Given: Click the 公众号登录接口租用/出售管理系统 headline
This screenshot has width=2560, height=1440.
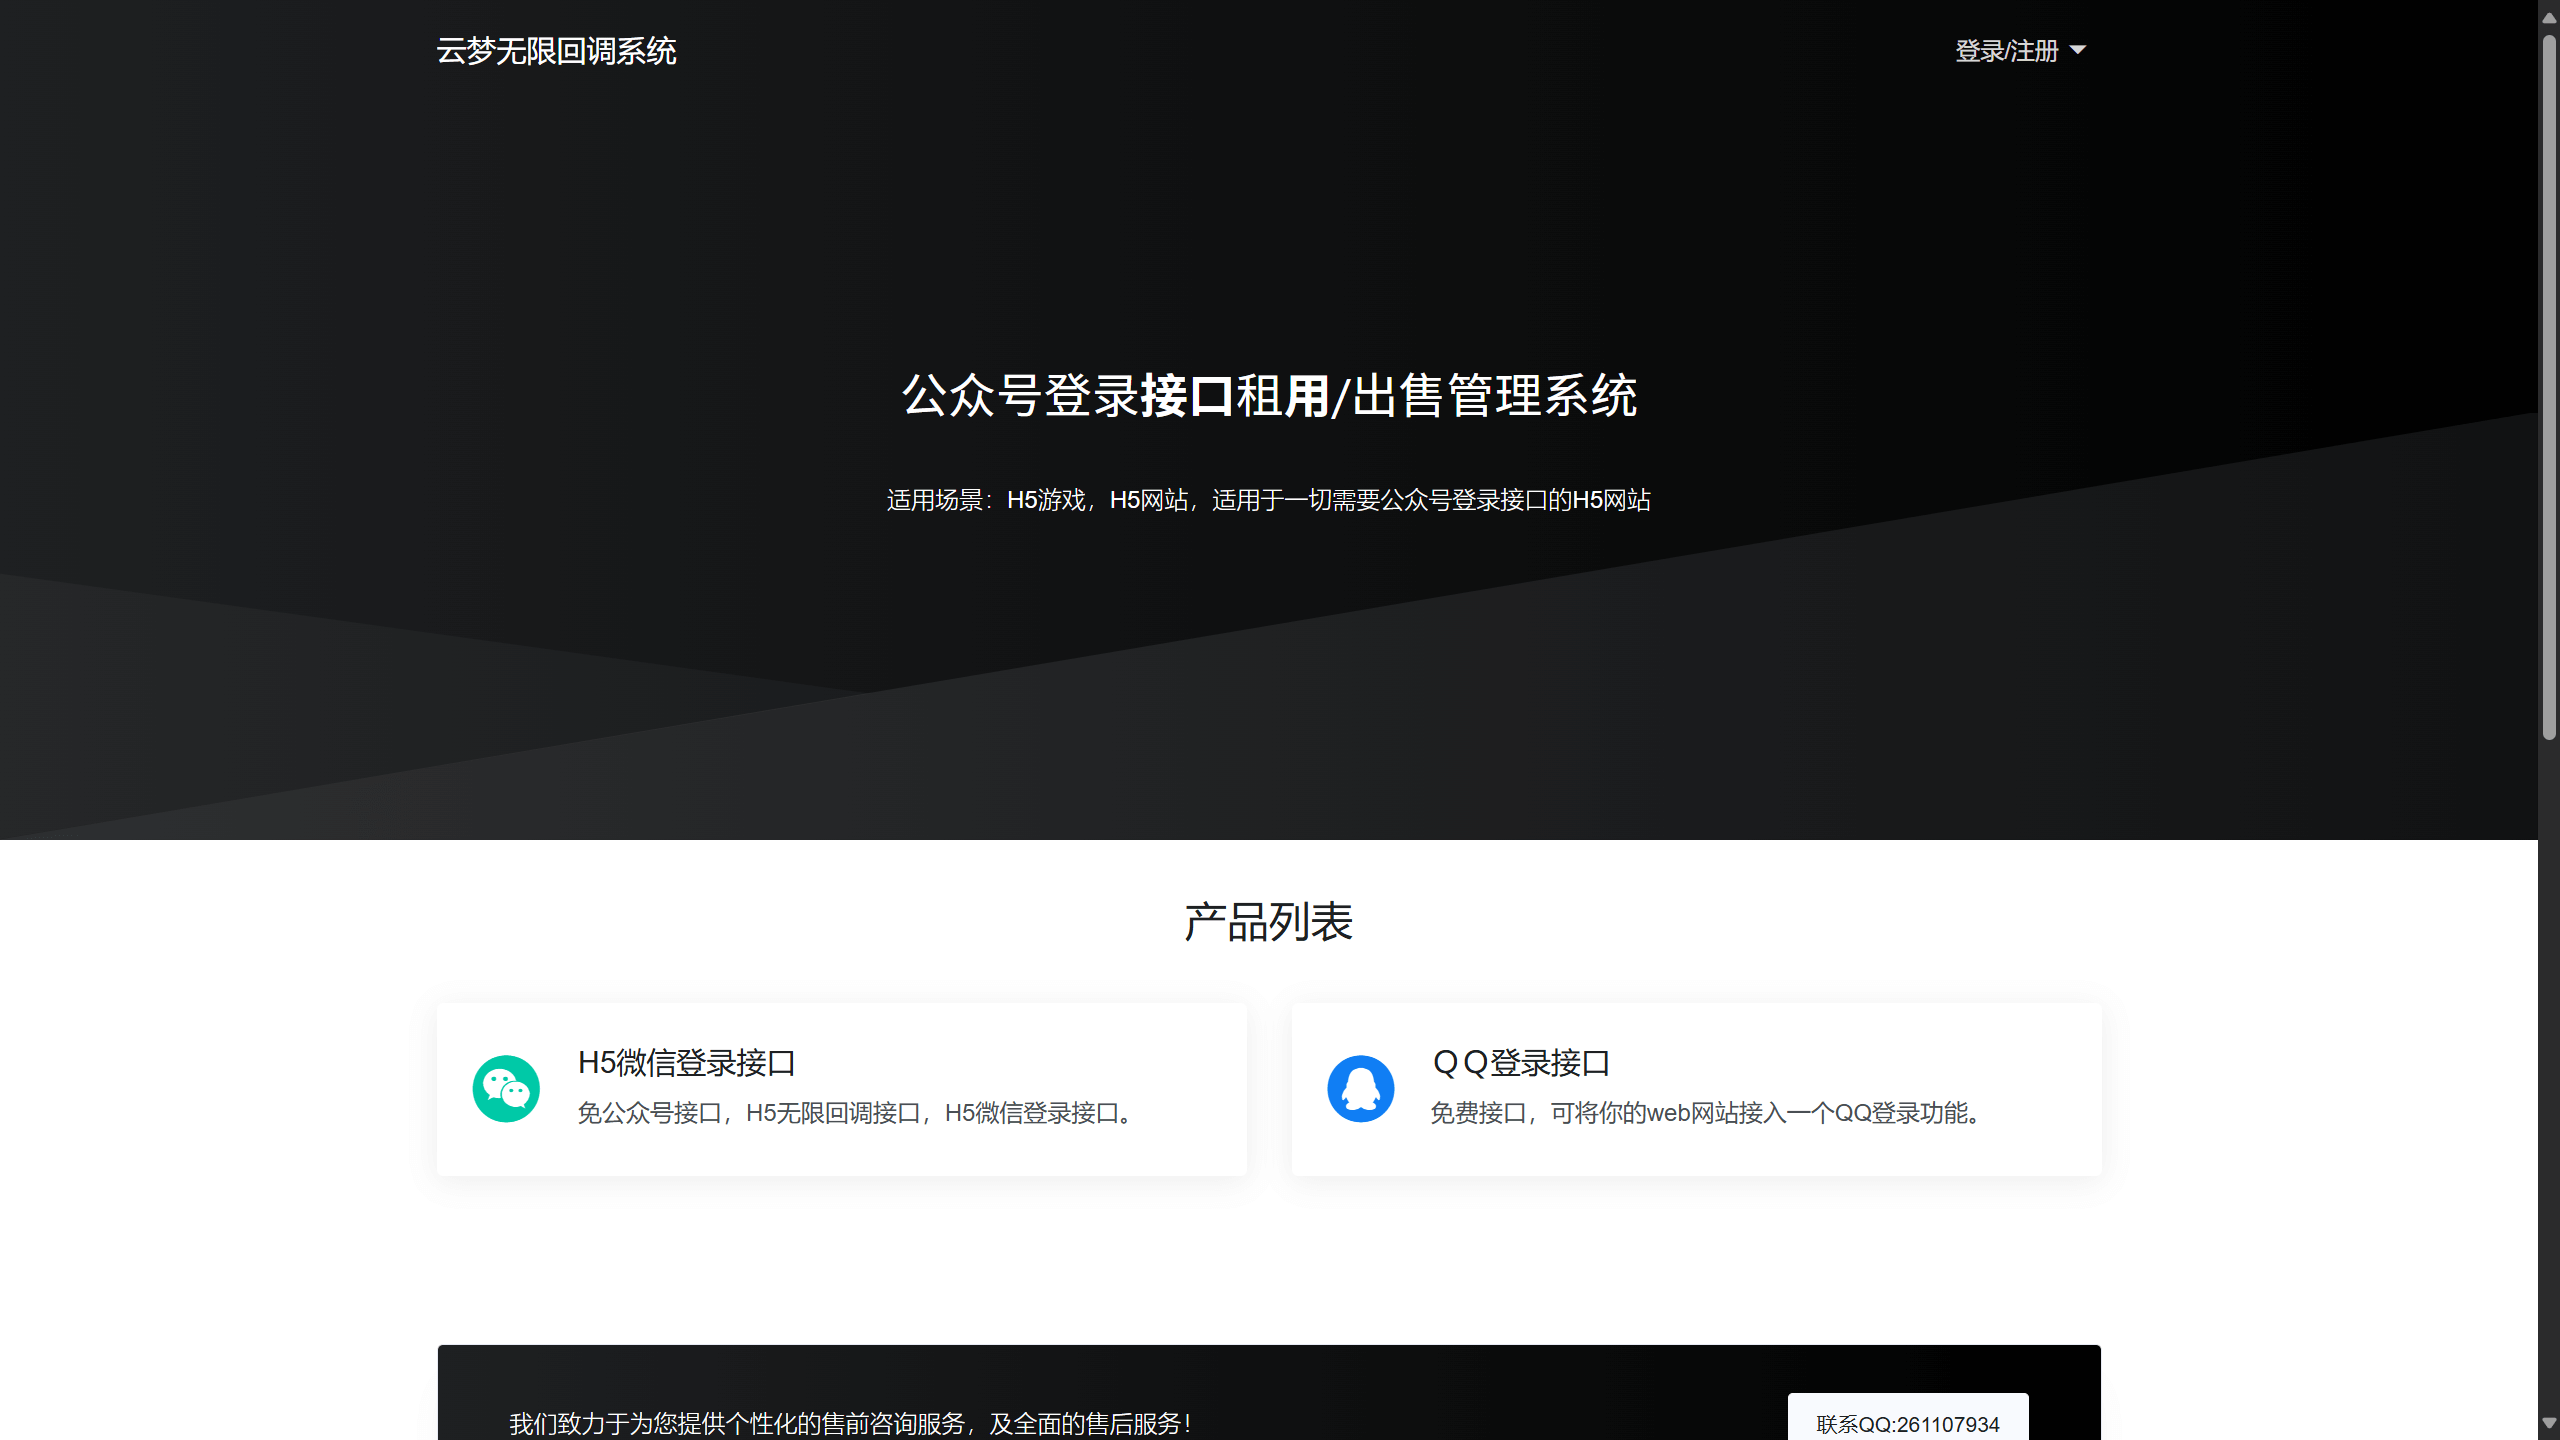Looking at the screenshot, I should (1269, 395).
